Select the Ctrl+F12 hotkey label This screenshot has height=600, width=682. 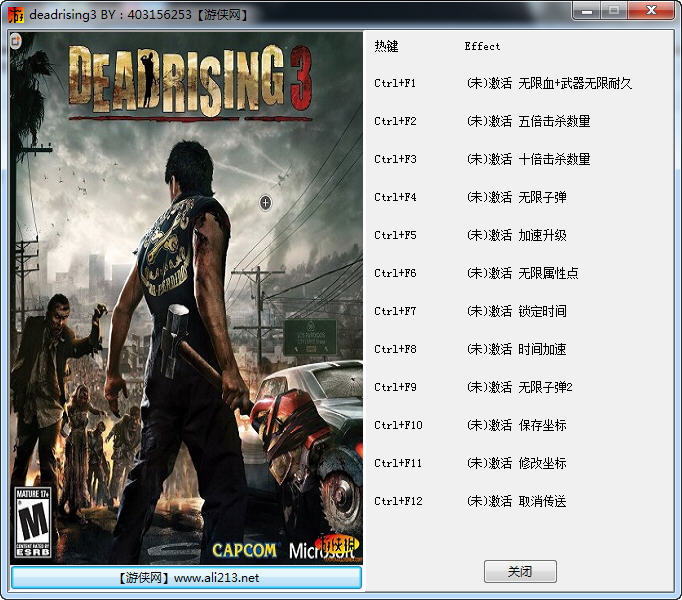(398, 501)
